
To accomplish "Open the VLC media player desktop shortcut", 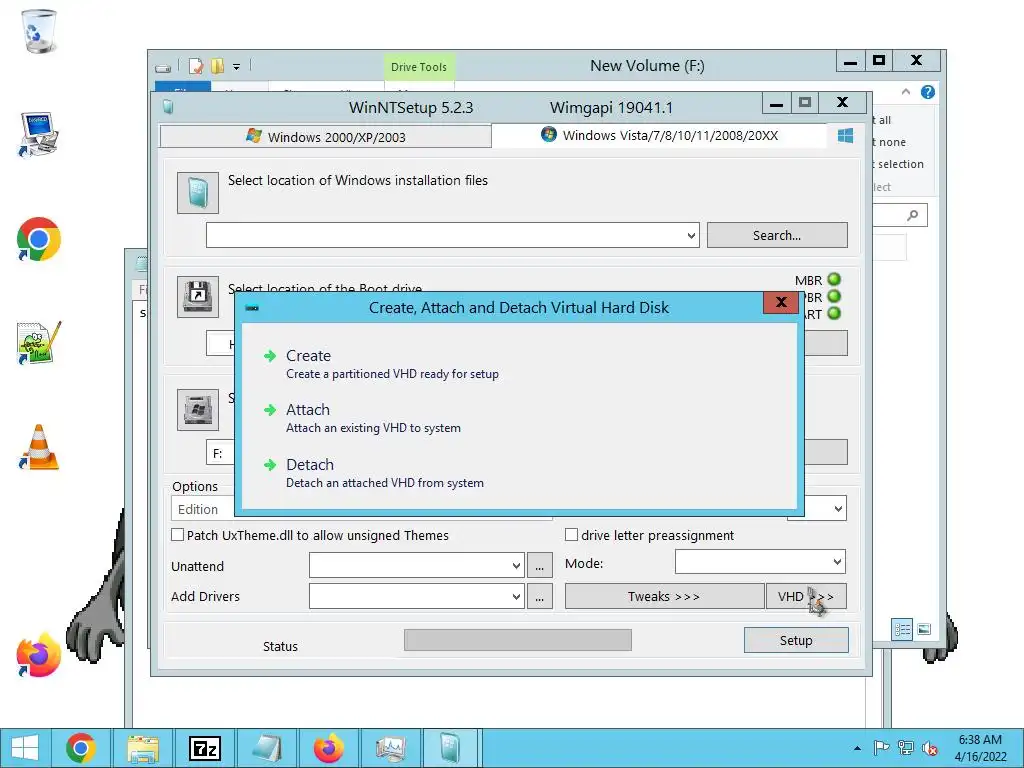I will point(39,447).
